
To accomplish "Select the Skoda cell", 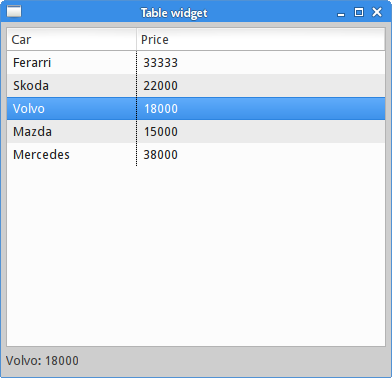I will [x=72, y=86].
